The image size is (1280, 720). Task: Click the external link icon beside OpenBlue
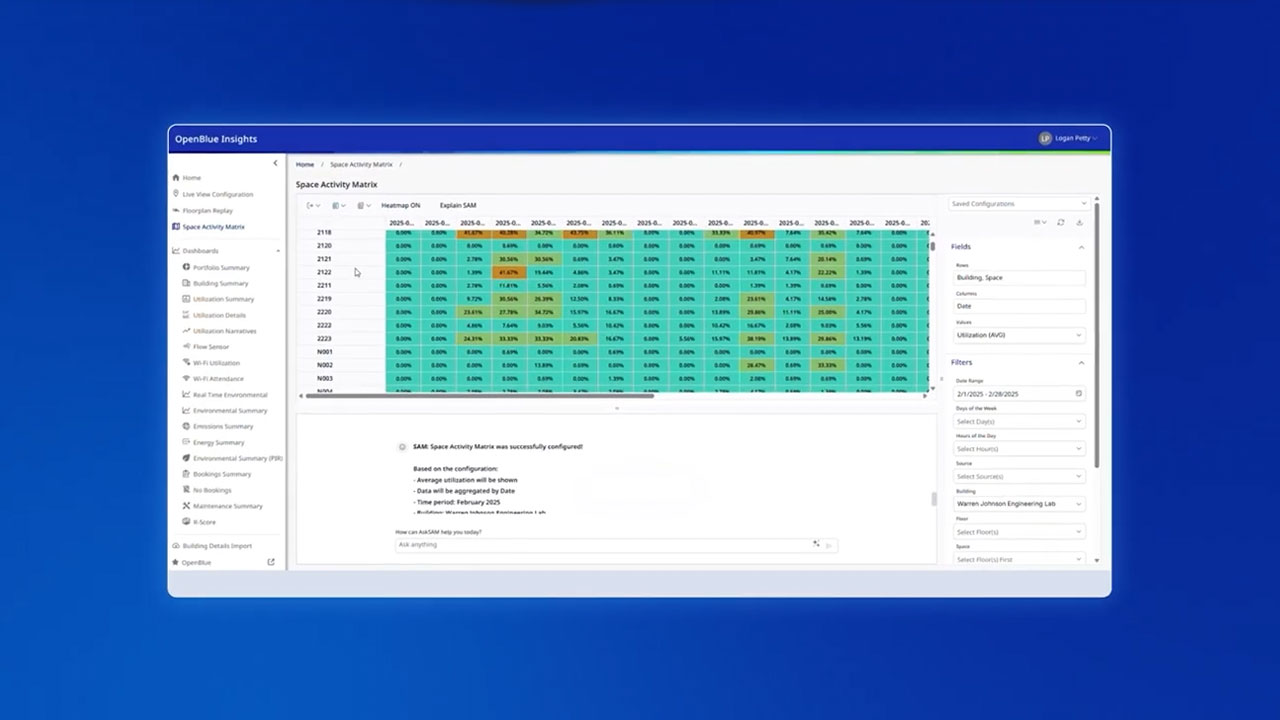(x=271, y=562)
